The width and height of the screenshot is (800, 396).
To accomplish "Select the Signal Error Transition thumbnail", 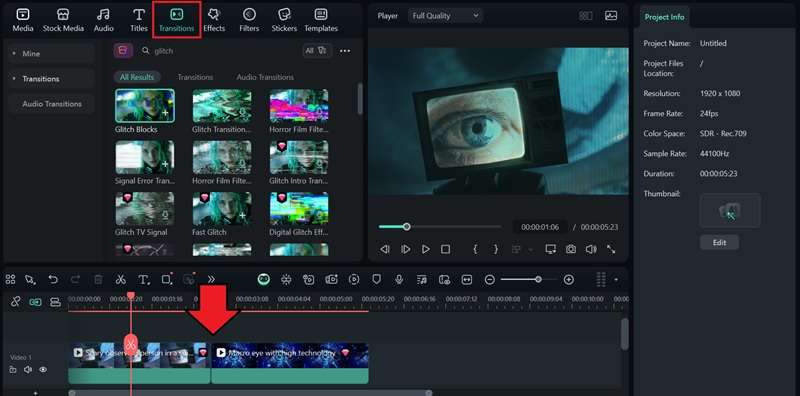I will pyautogui.click(x=145, y=157).
